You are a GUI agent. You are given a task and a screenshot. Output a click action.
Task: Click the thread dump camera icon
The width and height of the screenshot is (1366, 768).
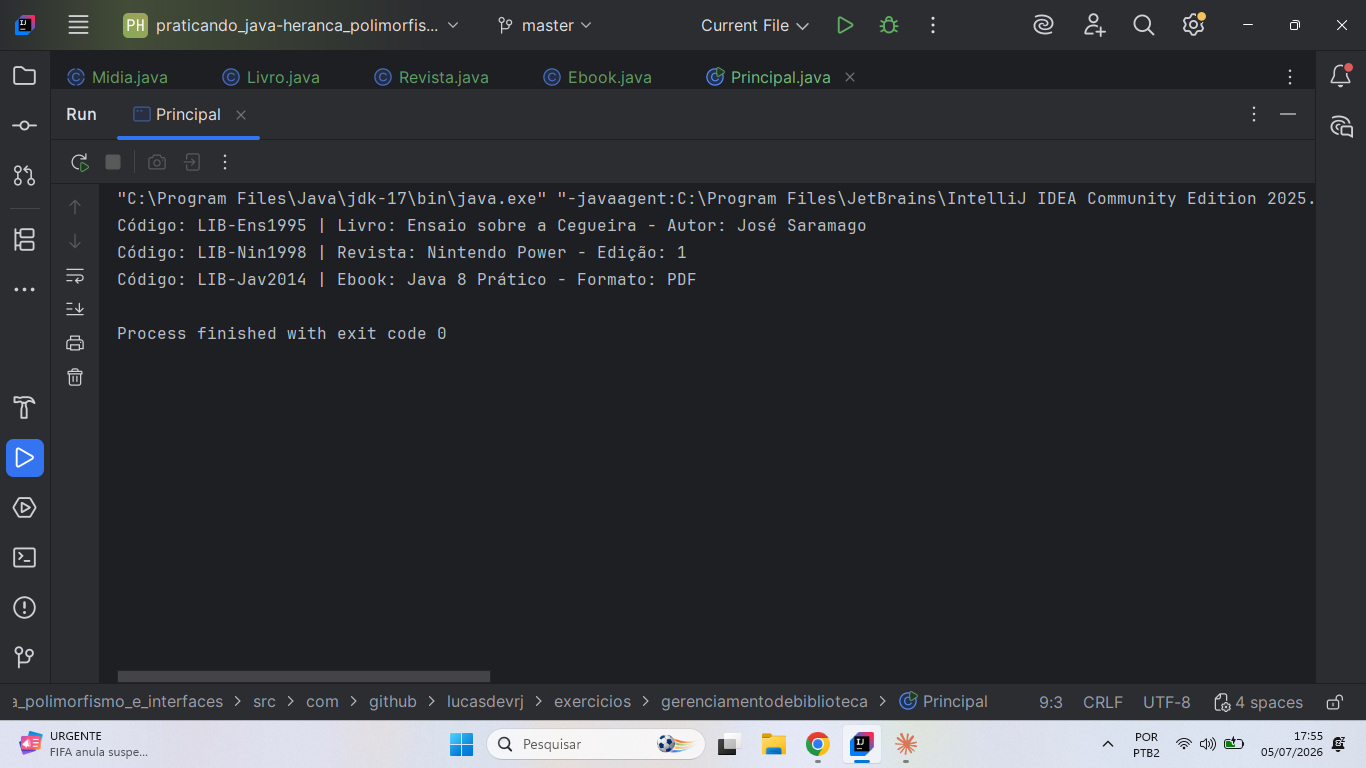(x=157, y=162)
